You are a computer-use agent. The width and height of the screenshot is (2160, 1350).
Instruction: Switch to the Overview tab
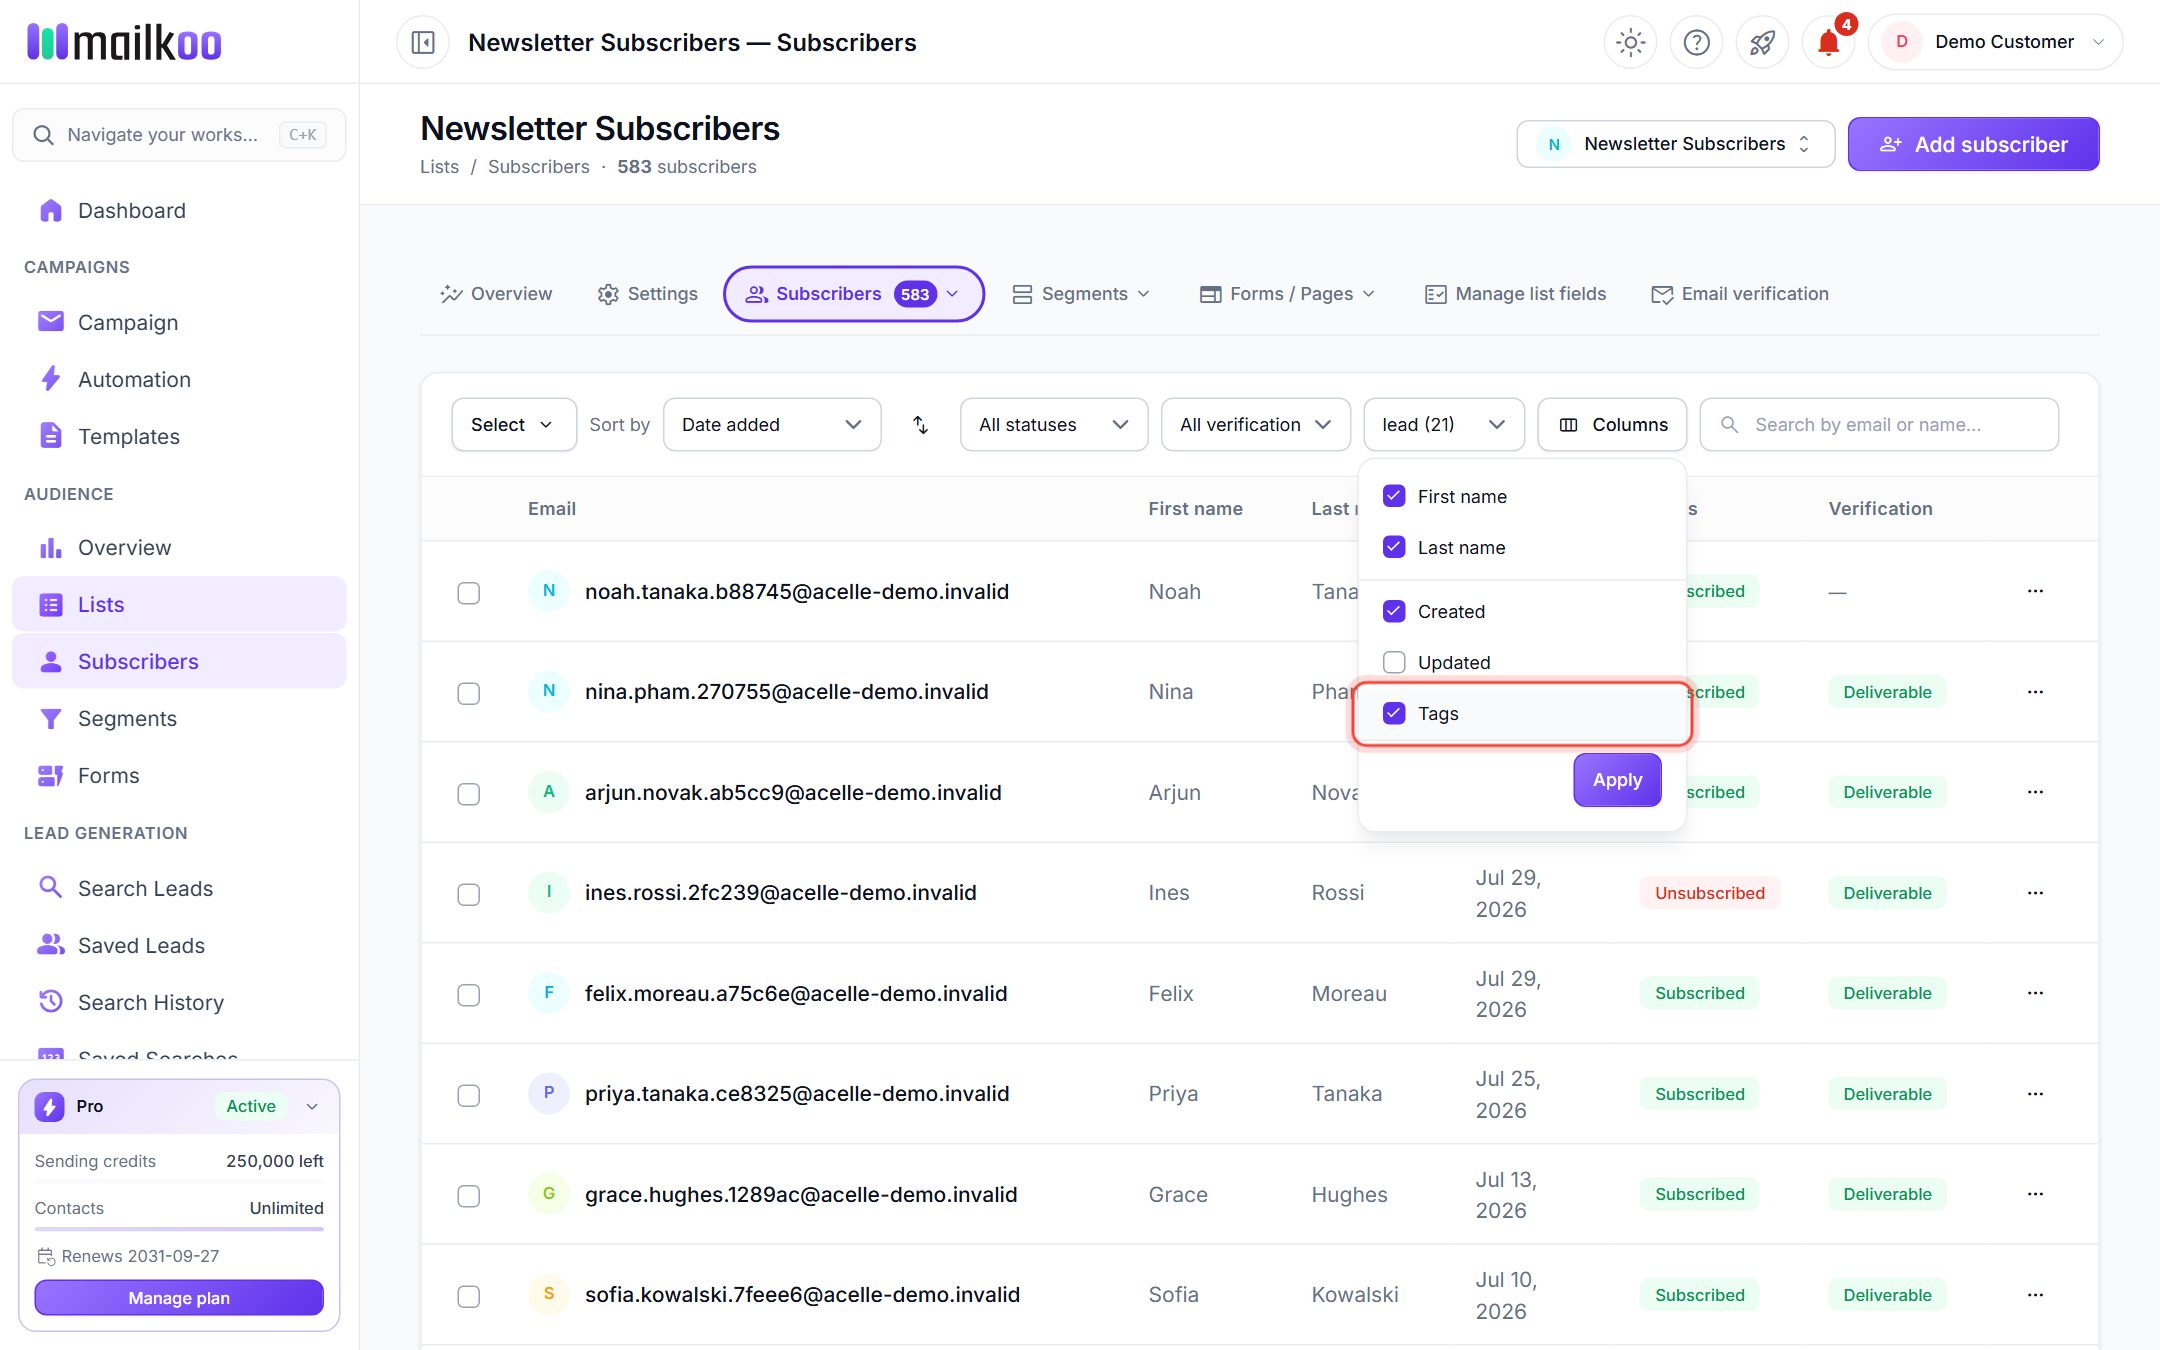[x=496, y=294]
